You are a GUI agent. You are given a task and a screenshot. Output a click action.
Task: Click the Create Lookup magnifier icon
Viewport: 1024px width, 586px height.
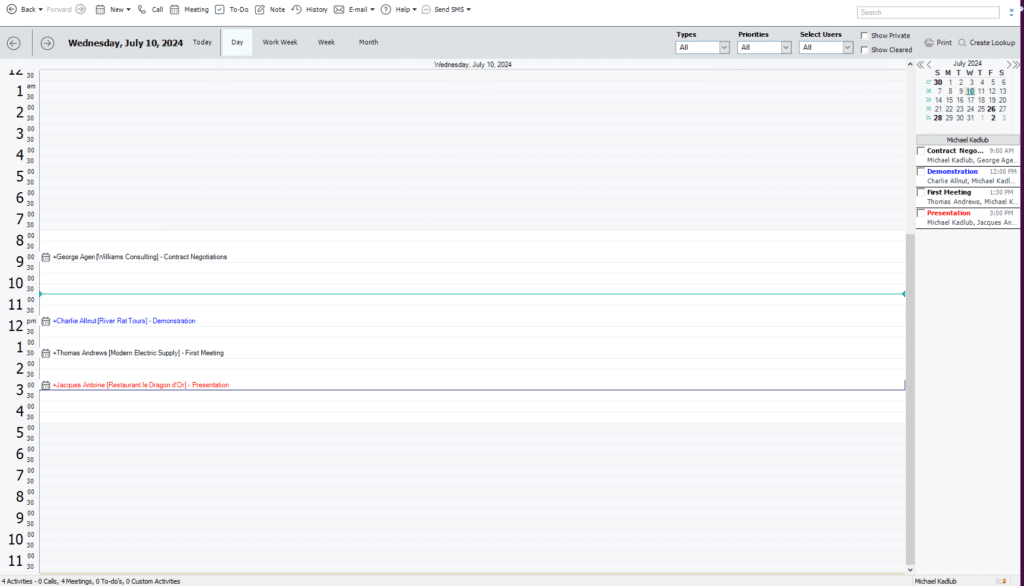(962, 42)
